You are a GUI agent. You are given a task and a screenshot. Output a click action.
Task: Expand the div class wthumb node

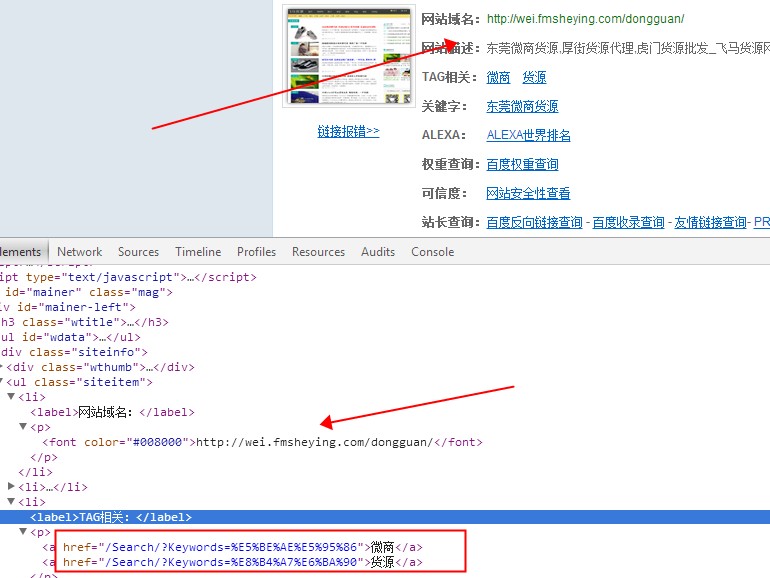(3, 367)
